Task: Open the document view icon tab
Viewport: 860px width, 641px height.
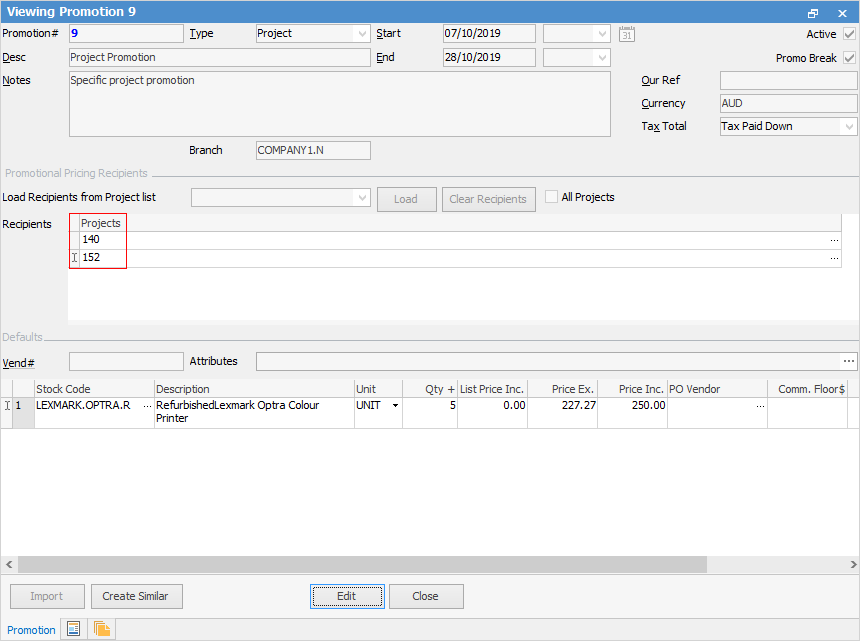Action: coord(73,629)
